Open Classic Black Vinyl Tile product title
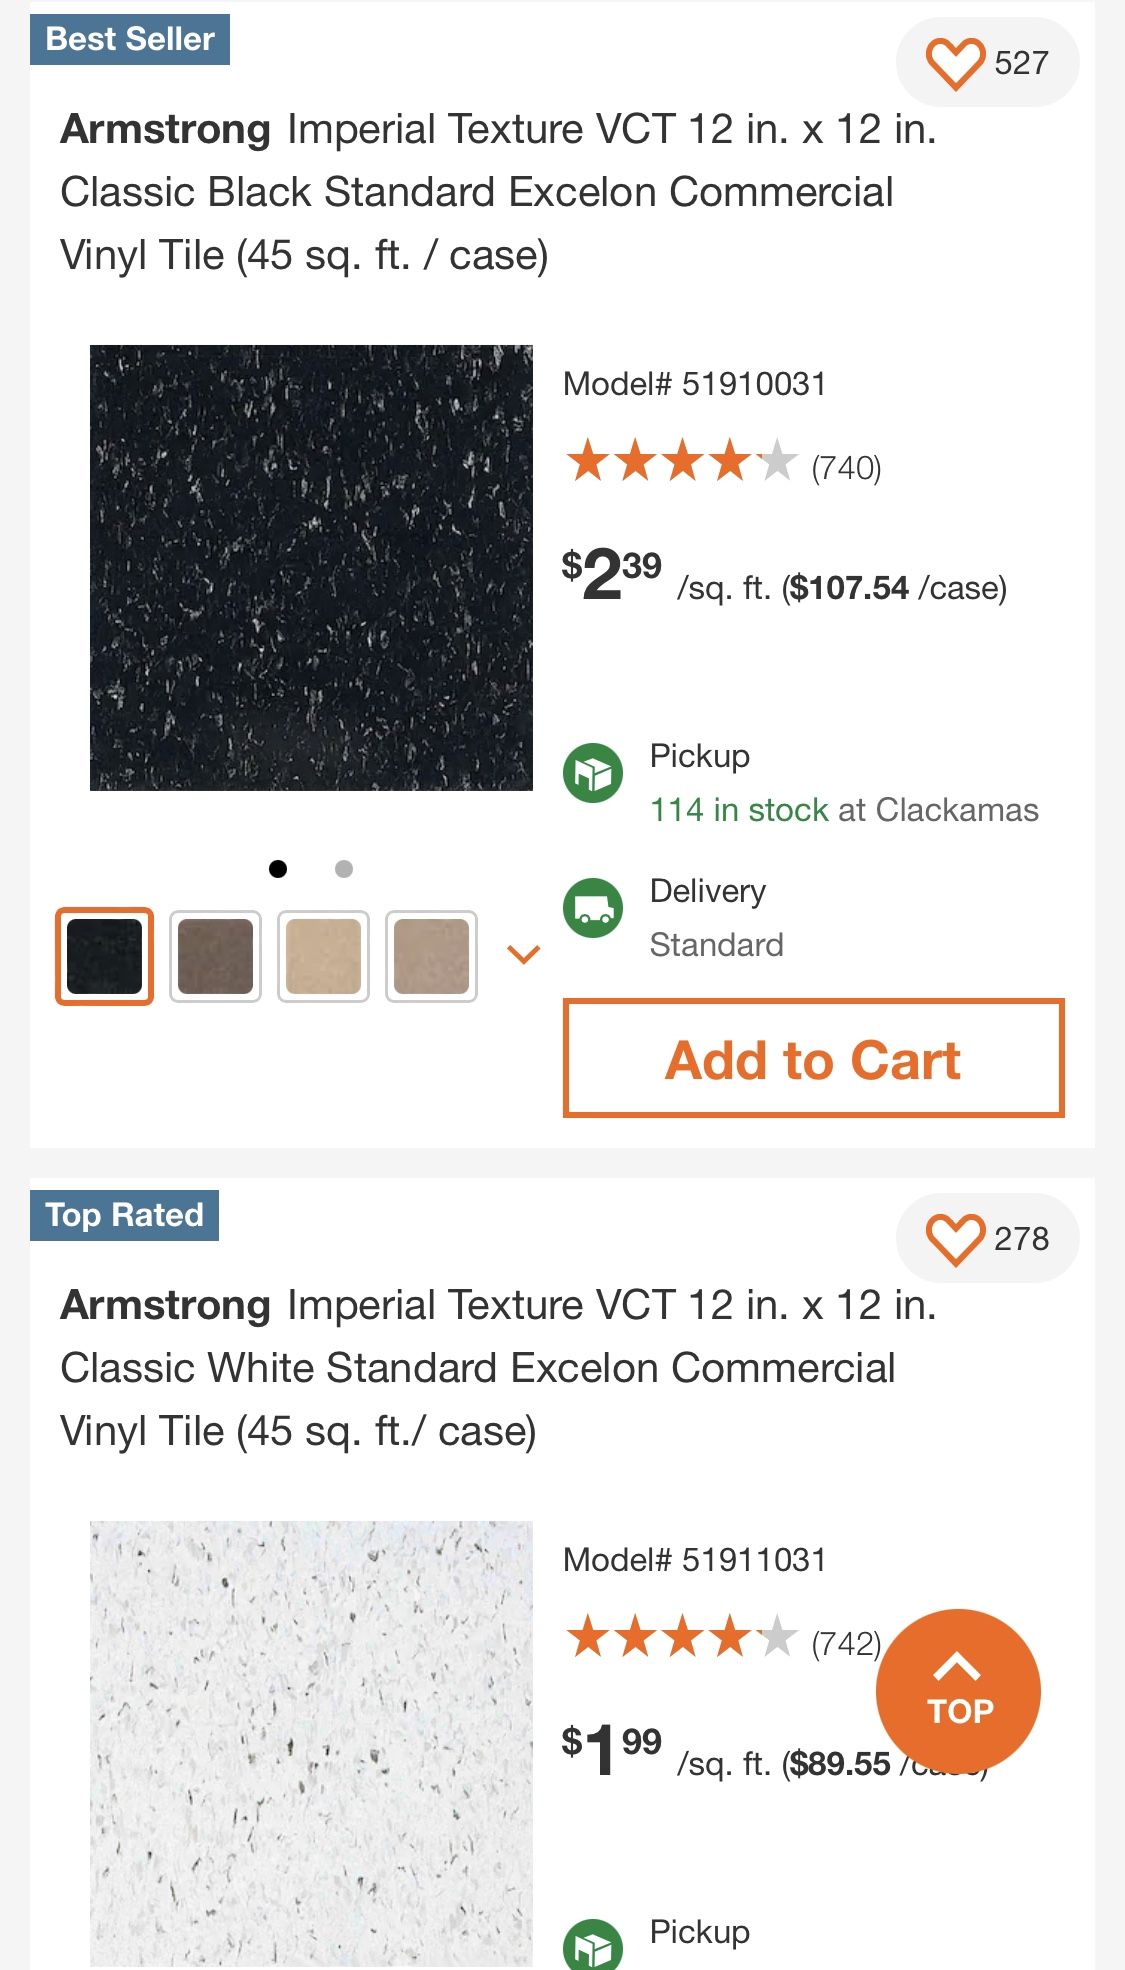1125x1970 pixels. (x=498, y=192)
